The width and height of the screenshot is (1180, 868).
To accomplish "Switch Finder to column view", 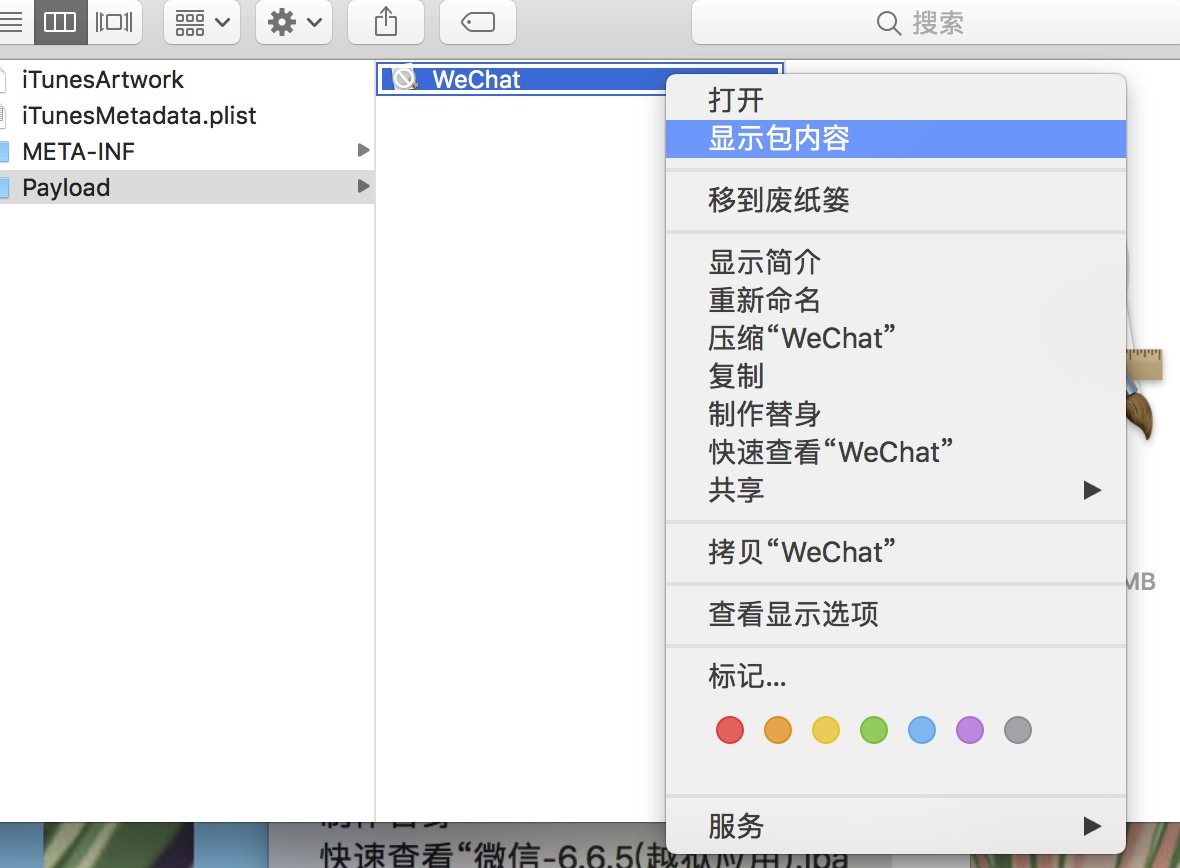I will [x=60, y=22].
